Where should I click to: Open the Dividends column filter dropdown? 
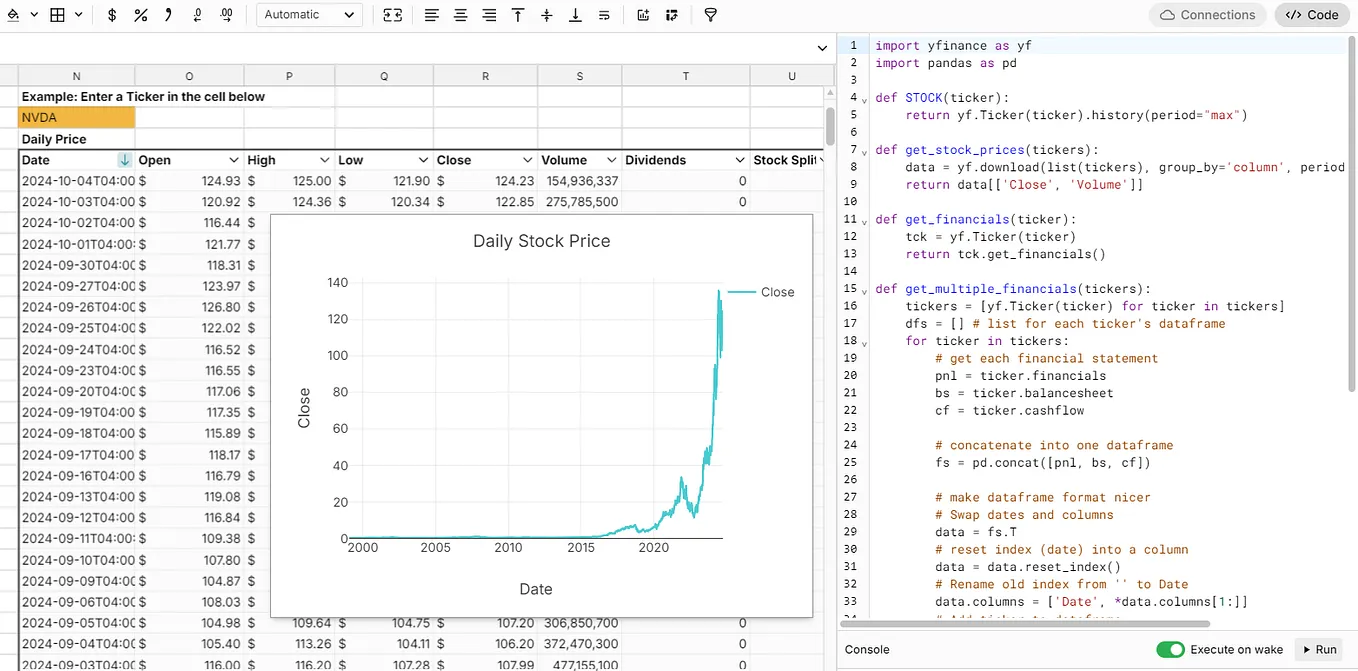740,160
